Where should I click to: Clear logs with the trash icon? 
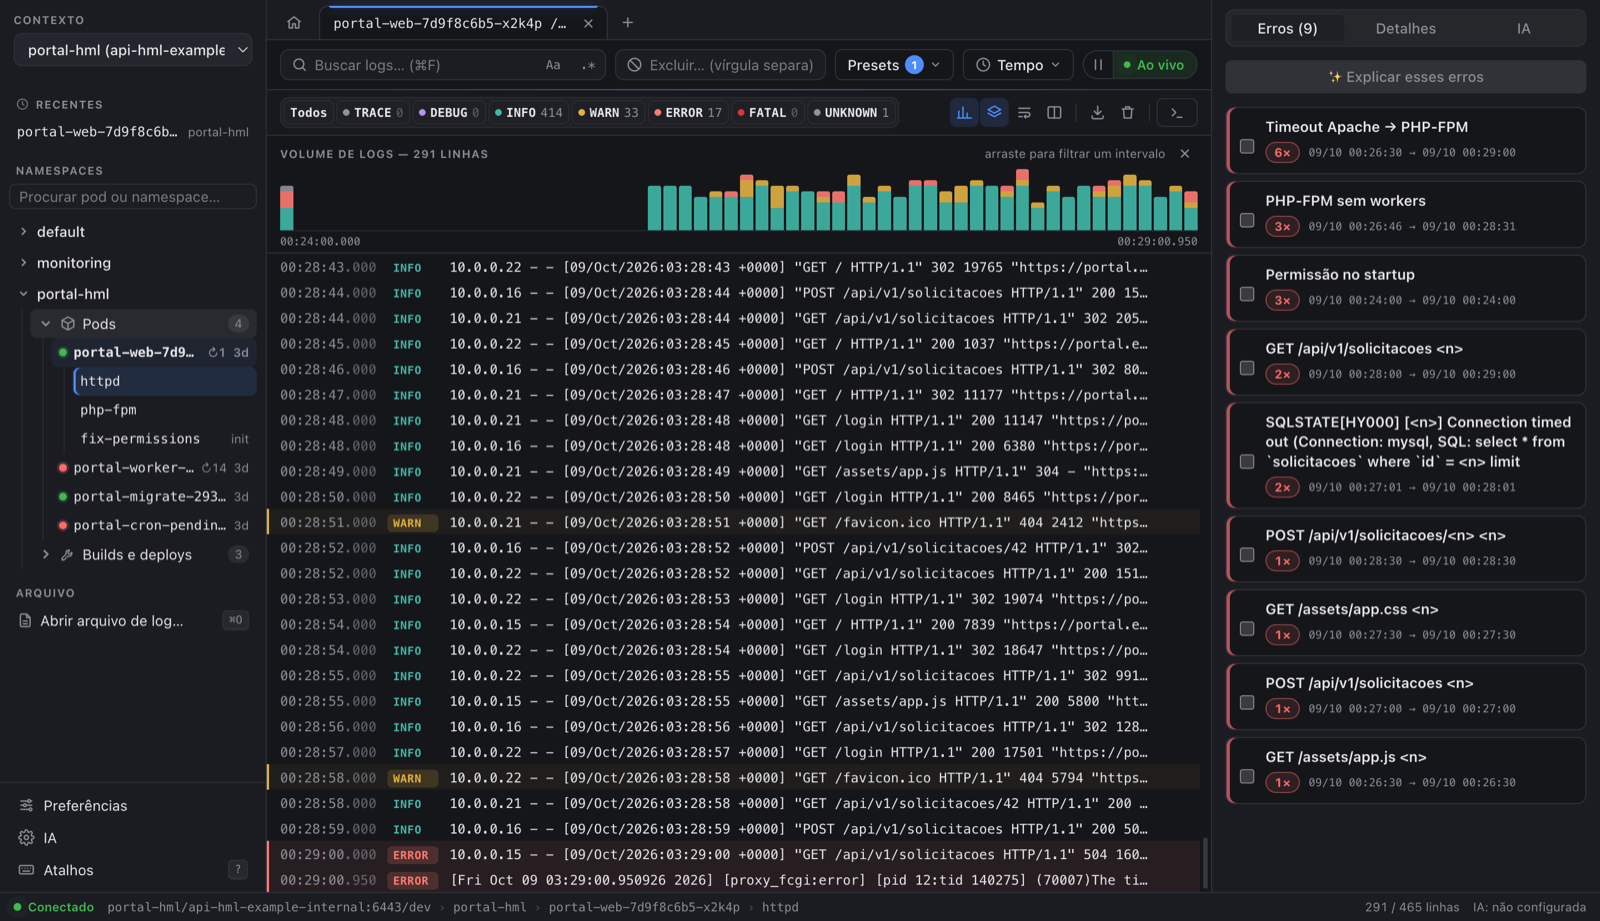[1127, 113]
